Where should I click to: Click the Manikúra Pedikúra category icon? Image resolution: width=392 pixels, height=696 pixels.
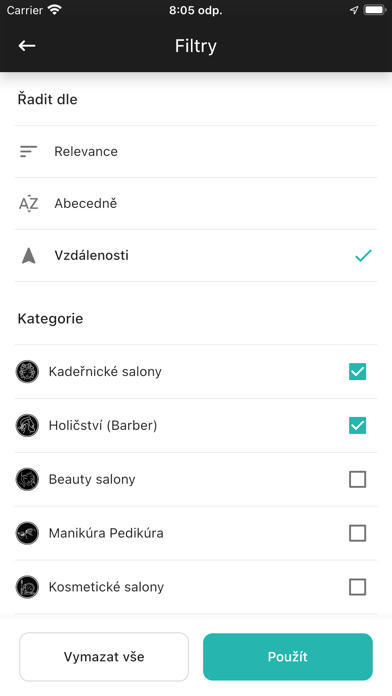tap(27, 533)
